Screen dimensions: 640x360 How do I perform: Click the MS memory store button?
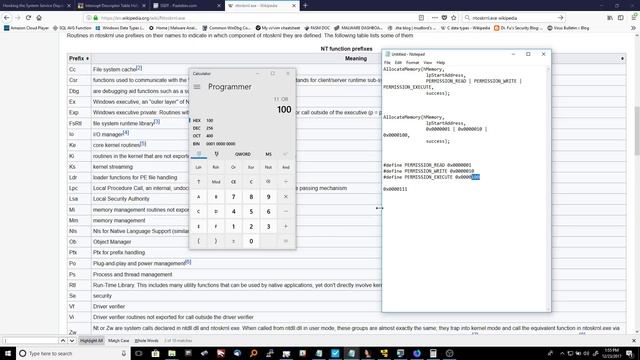click(x=268, y=154)
